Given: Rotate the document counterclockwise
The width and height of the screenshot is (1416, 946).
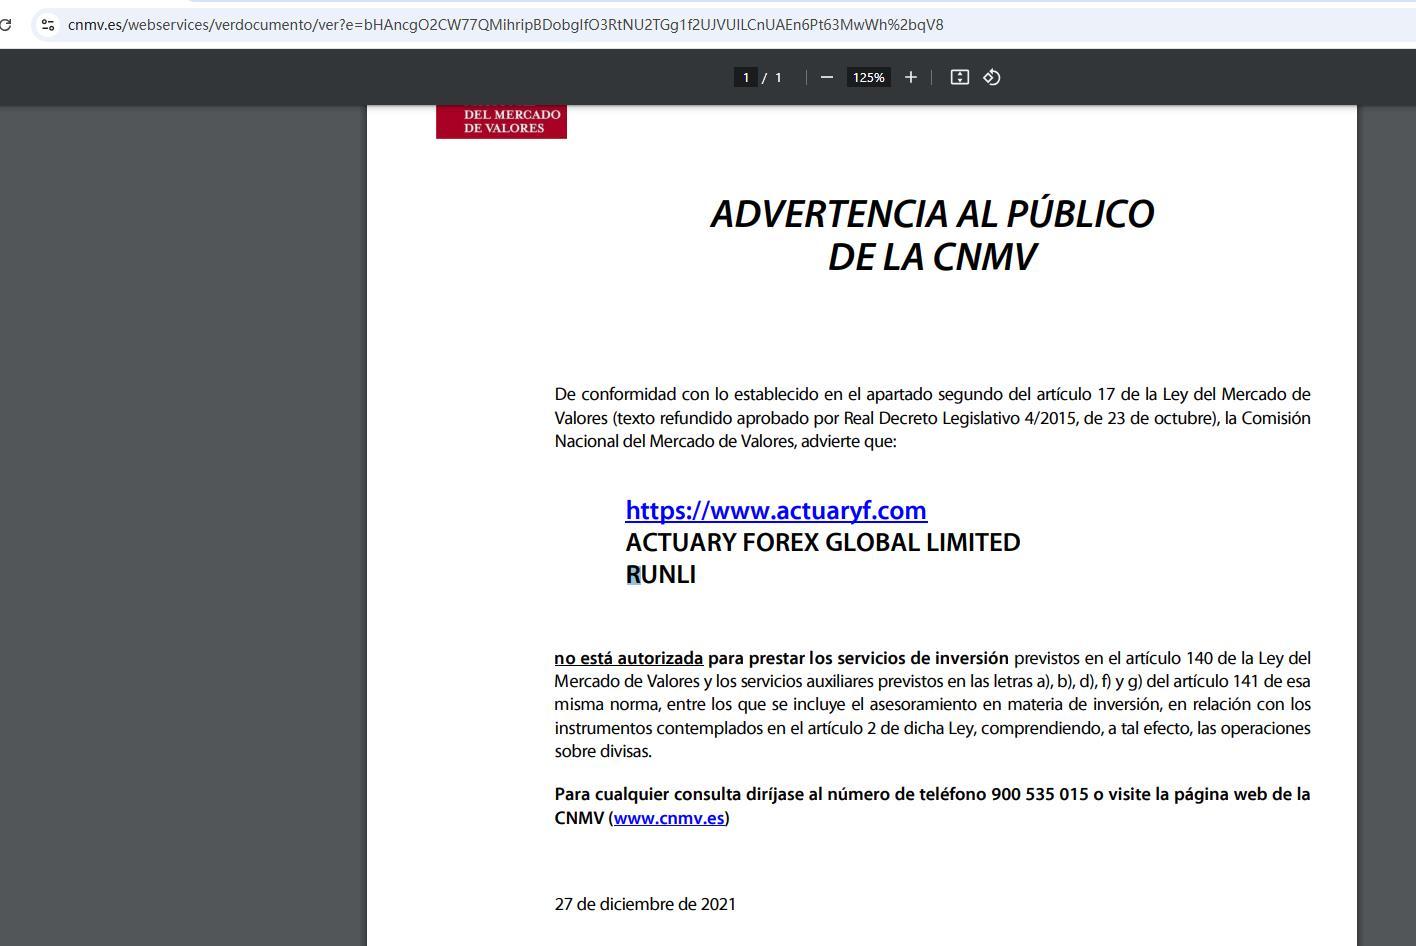Looking at the screenshot, I should coord(991,77).
